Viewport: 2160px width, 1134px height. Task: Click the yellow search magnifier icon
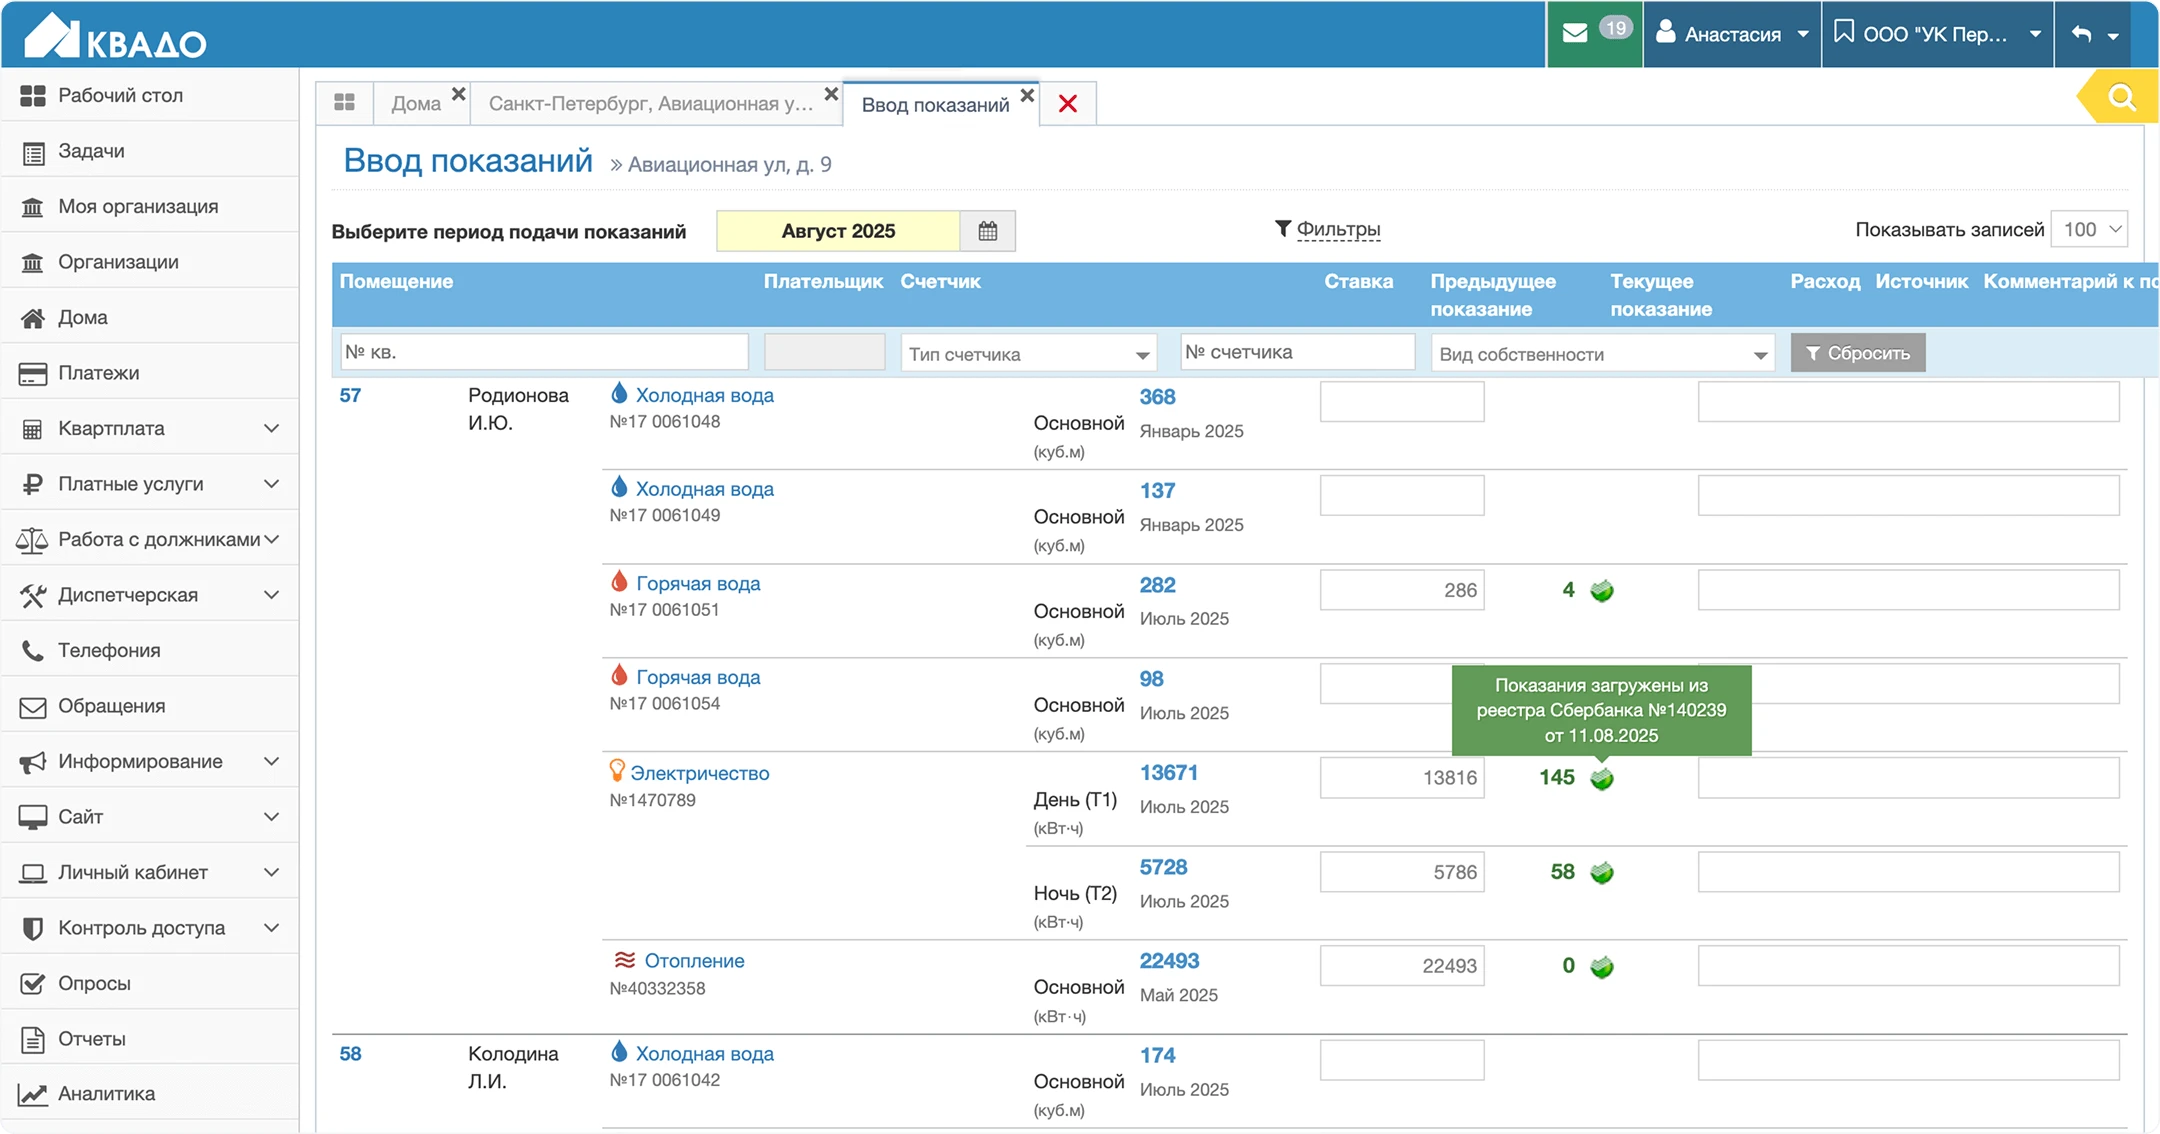pyautogui.click(x=2121, y=98)
